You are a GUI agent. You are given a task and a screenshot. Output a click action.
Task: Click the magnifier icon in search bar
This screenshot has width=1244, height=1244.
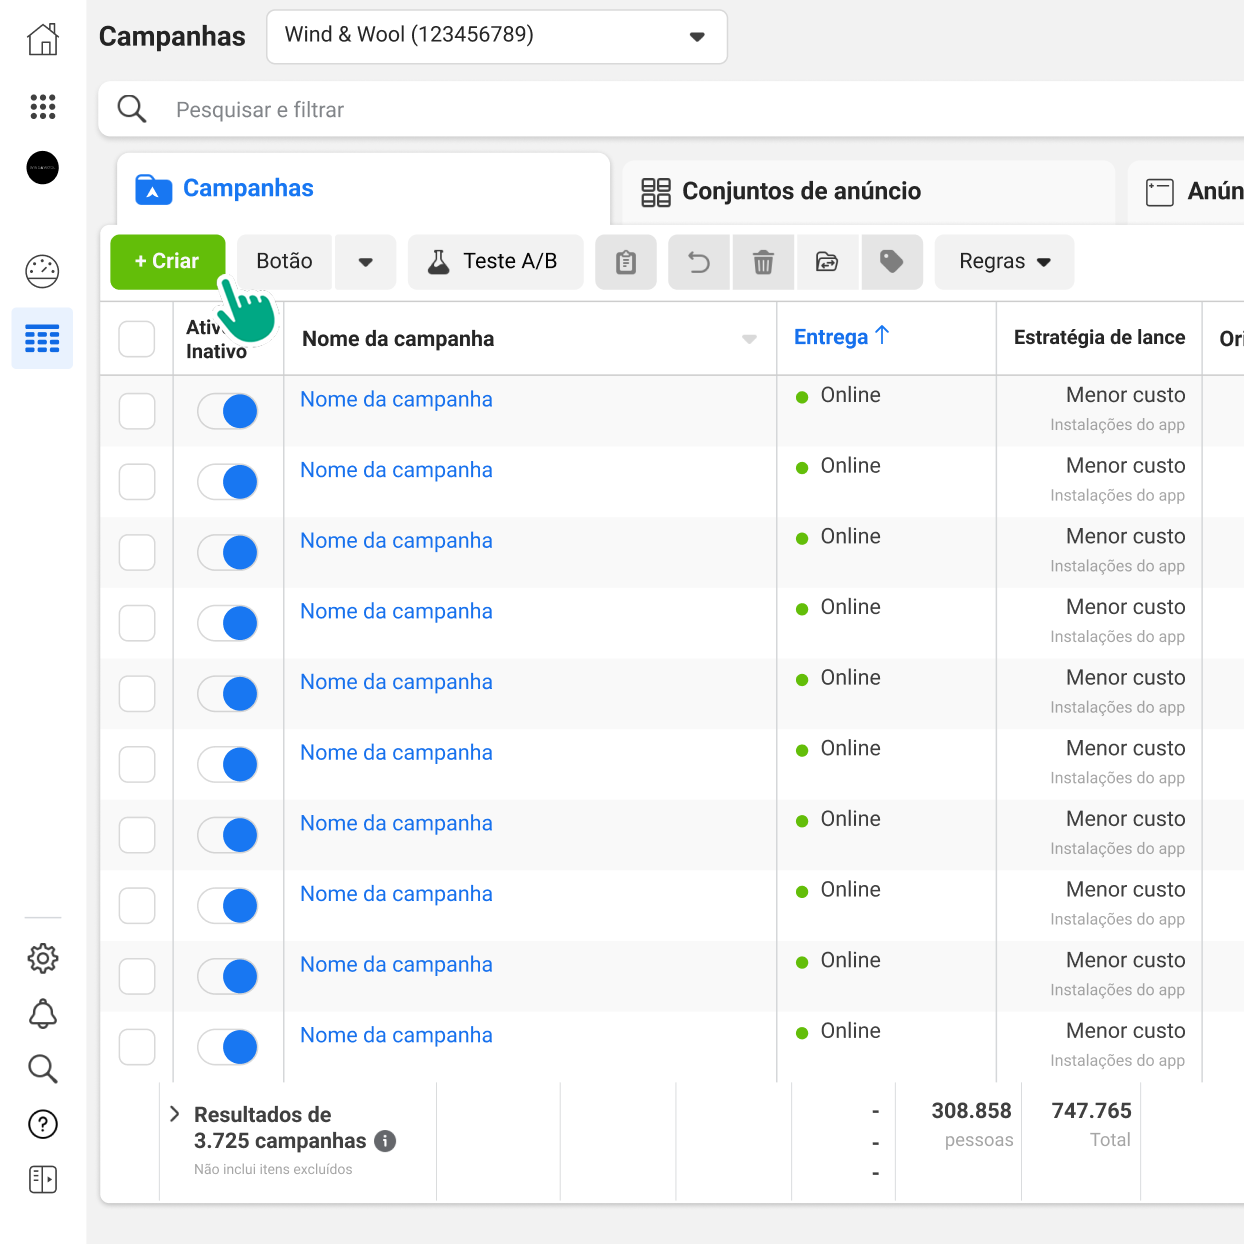coord(132,109)
